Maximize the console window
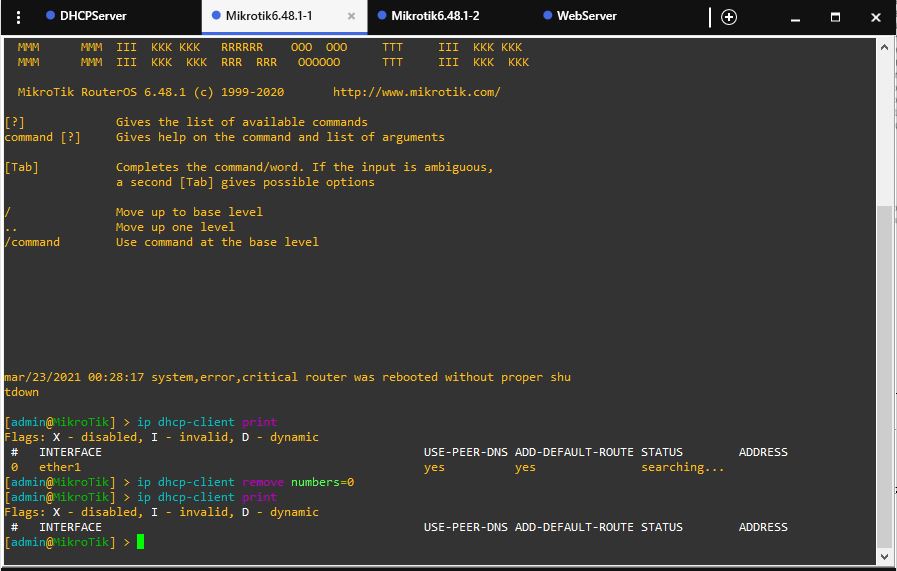 [x=835, y=17]
